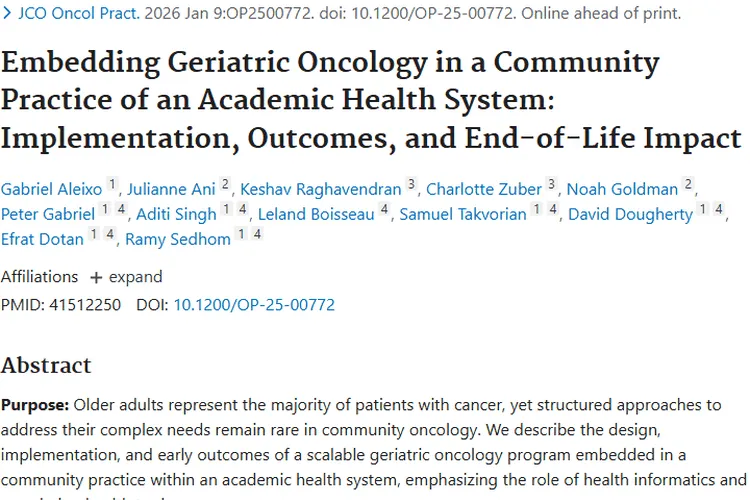Open author Charlotte Zuber's page

483,189
